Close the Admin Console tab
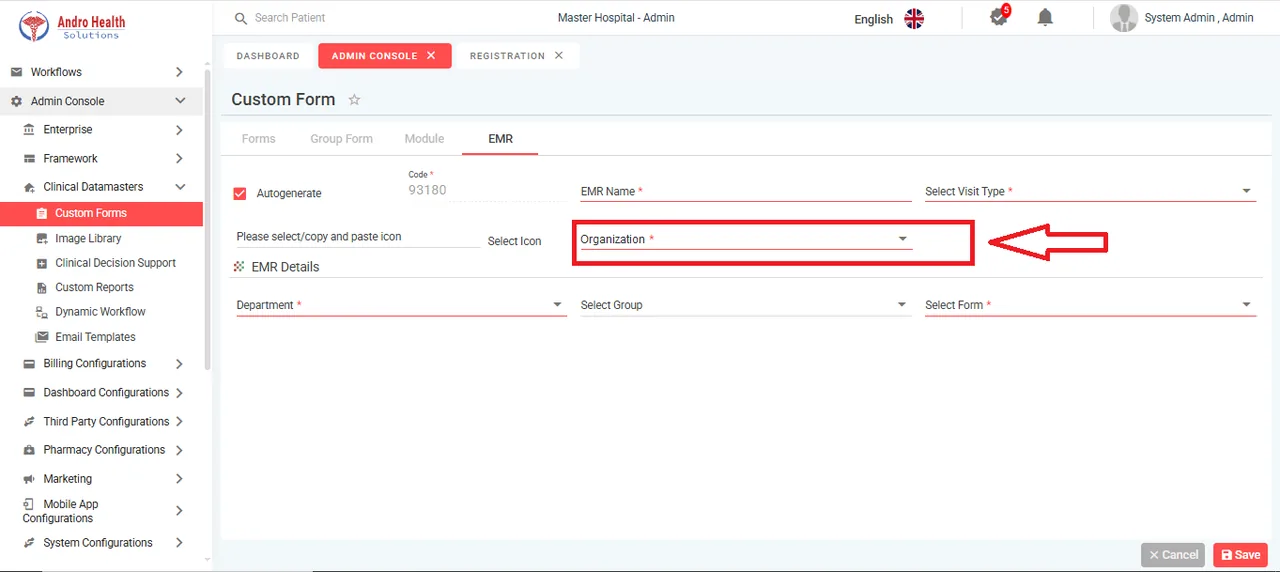Image resolution: width=1280 pixels, height=572 pixels. coord(431,56)
